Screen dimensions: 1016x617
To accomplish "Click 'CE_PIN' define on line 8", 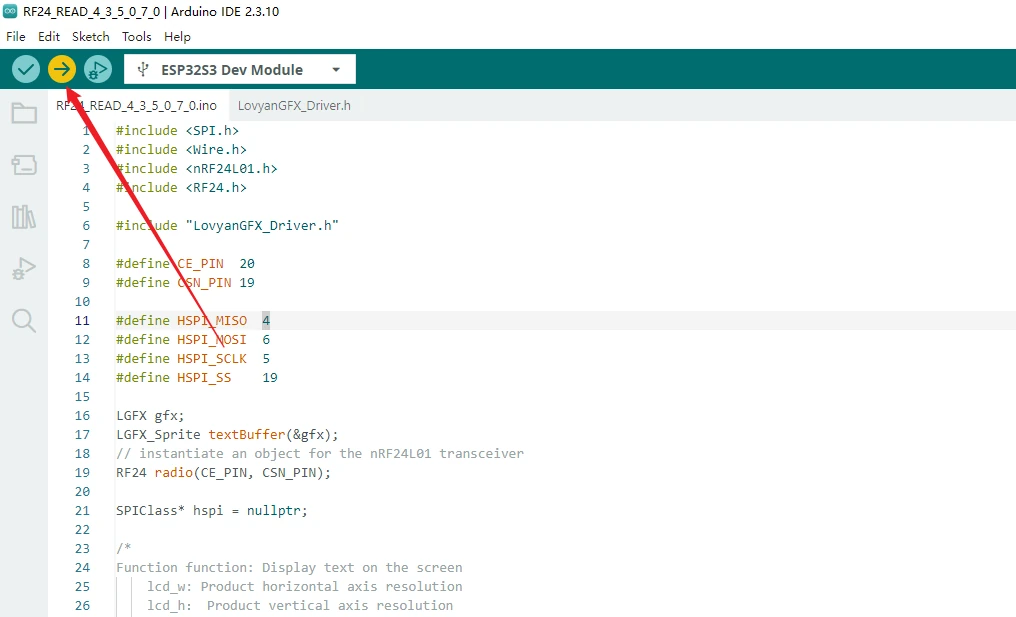I will [x=201, y=264].
